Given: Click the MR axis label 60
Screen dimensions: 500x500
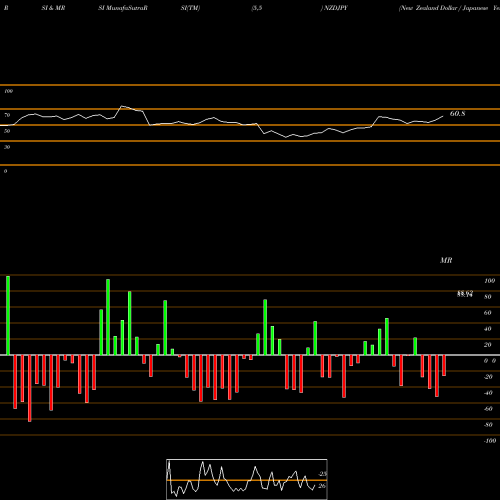Looking at the screenshot, I should [488, 313].
